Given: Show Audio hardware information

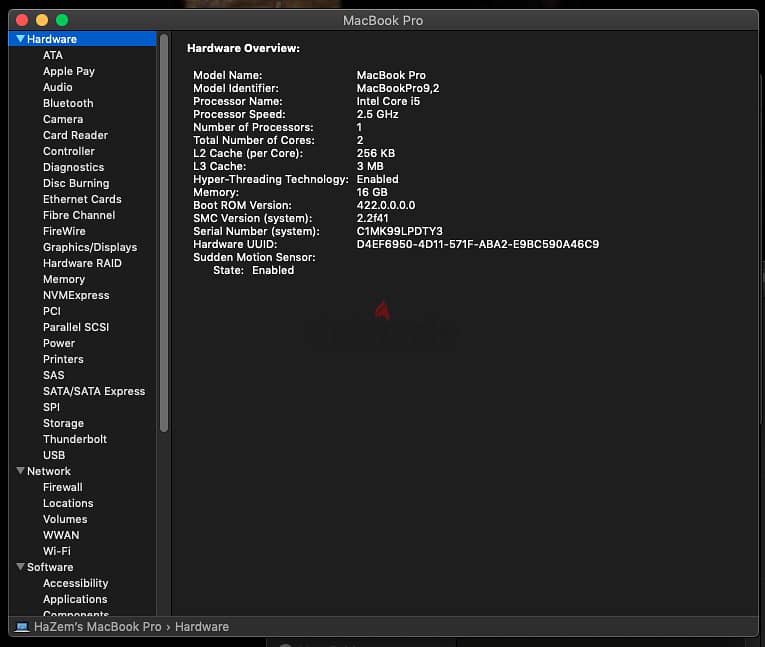Looking at the screenshot, I should point(58,87).
